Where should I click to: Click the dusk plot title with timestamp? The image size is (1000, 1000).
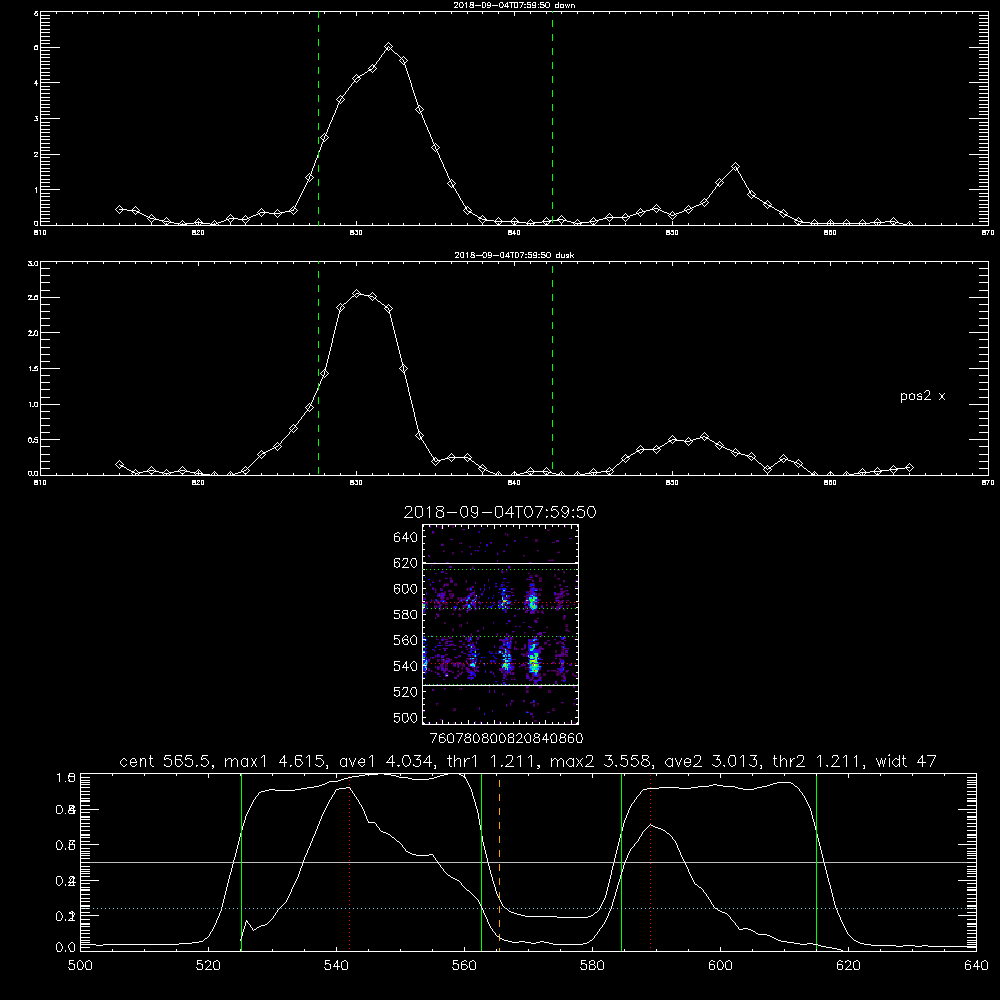[514, 255]
